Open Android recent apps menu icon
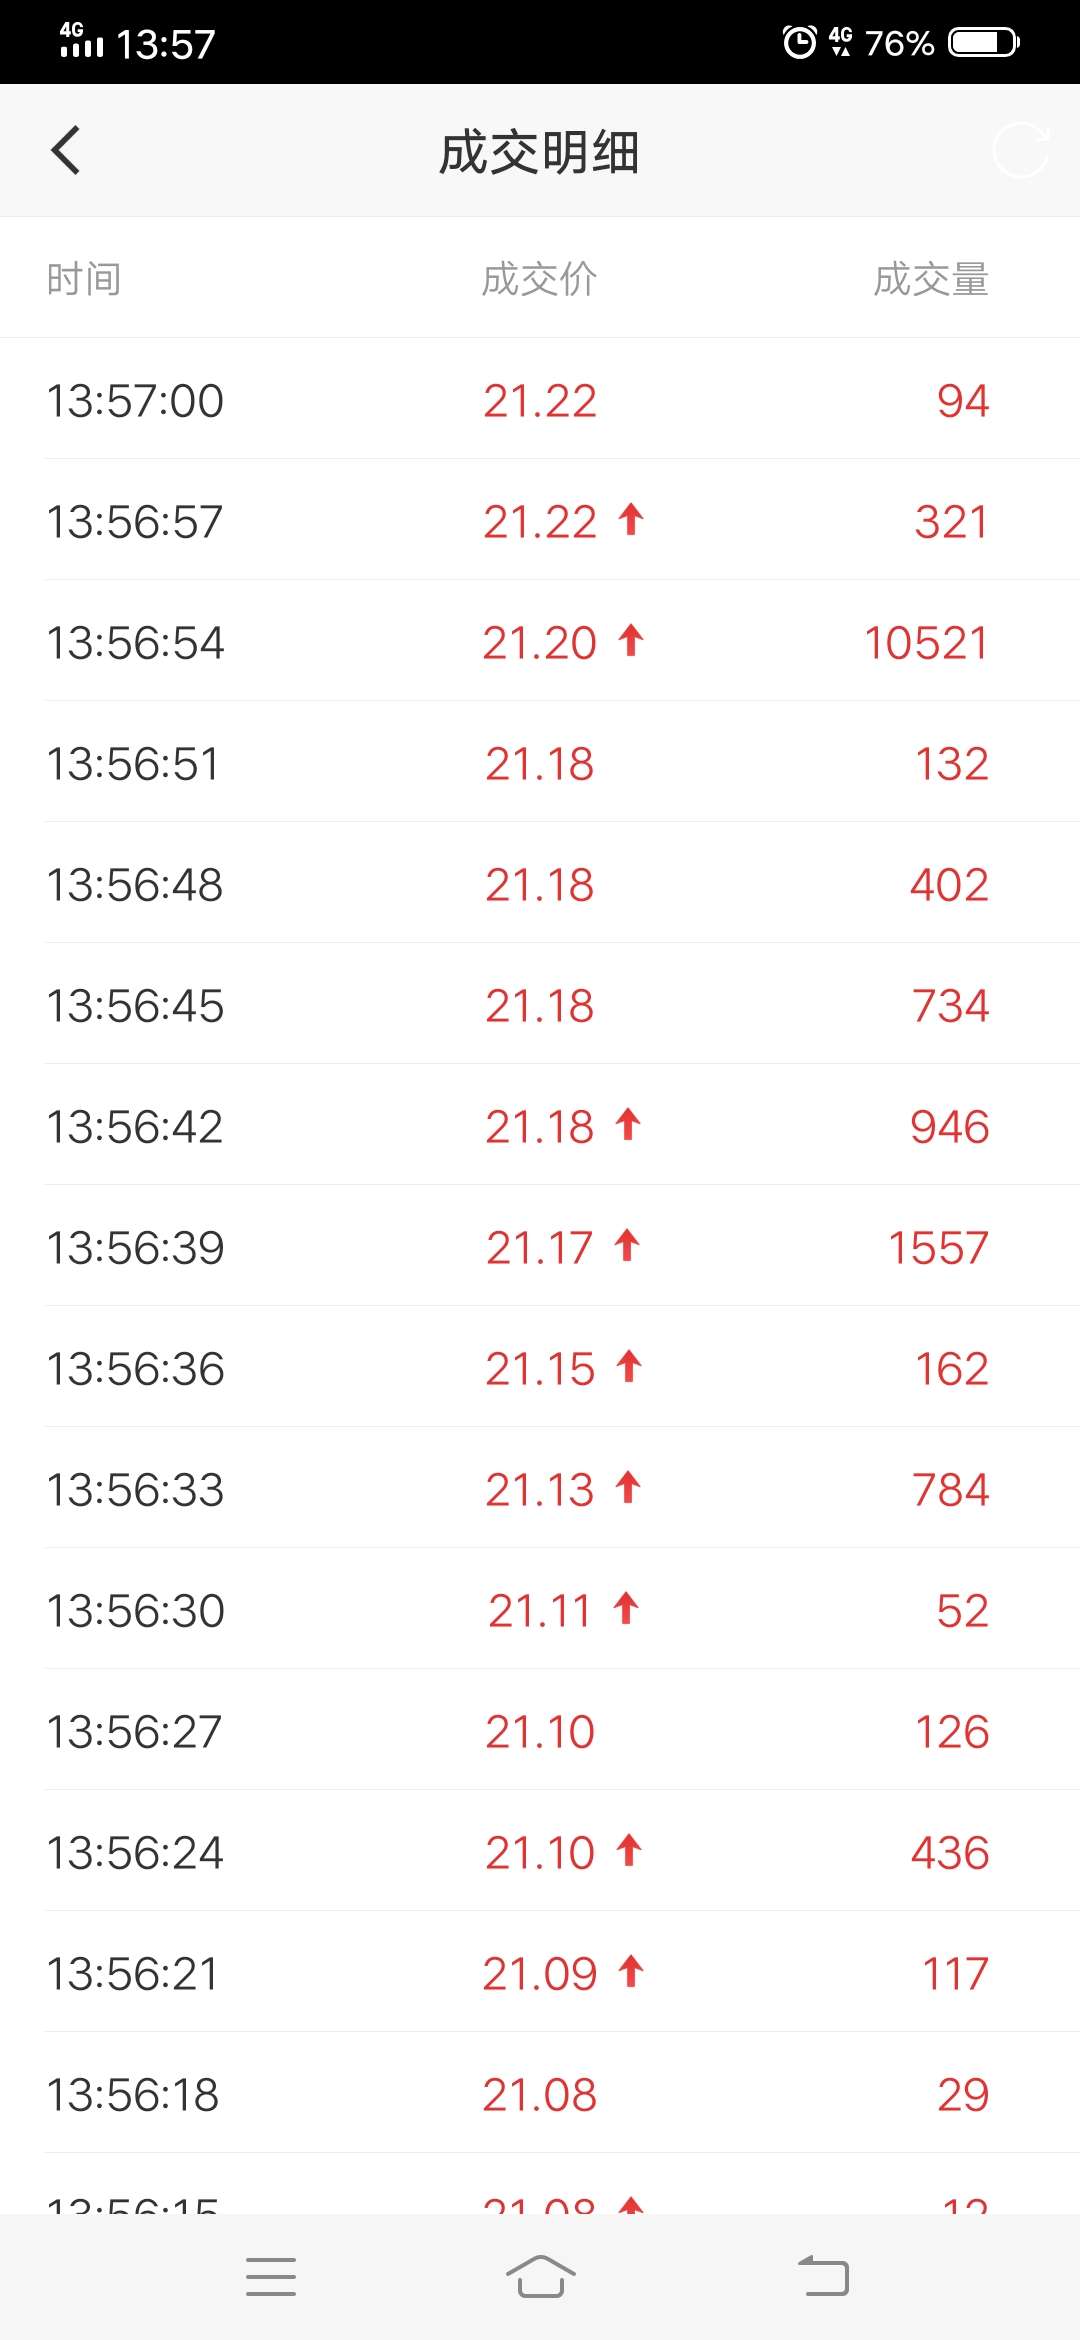Image resolution: width=1080 pixels, height=2340 pixels. click(x=271, y=2277)
